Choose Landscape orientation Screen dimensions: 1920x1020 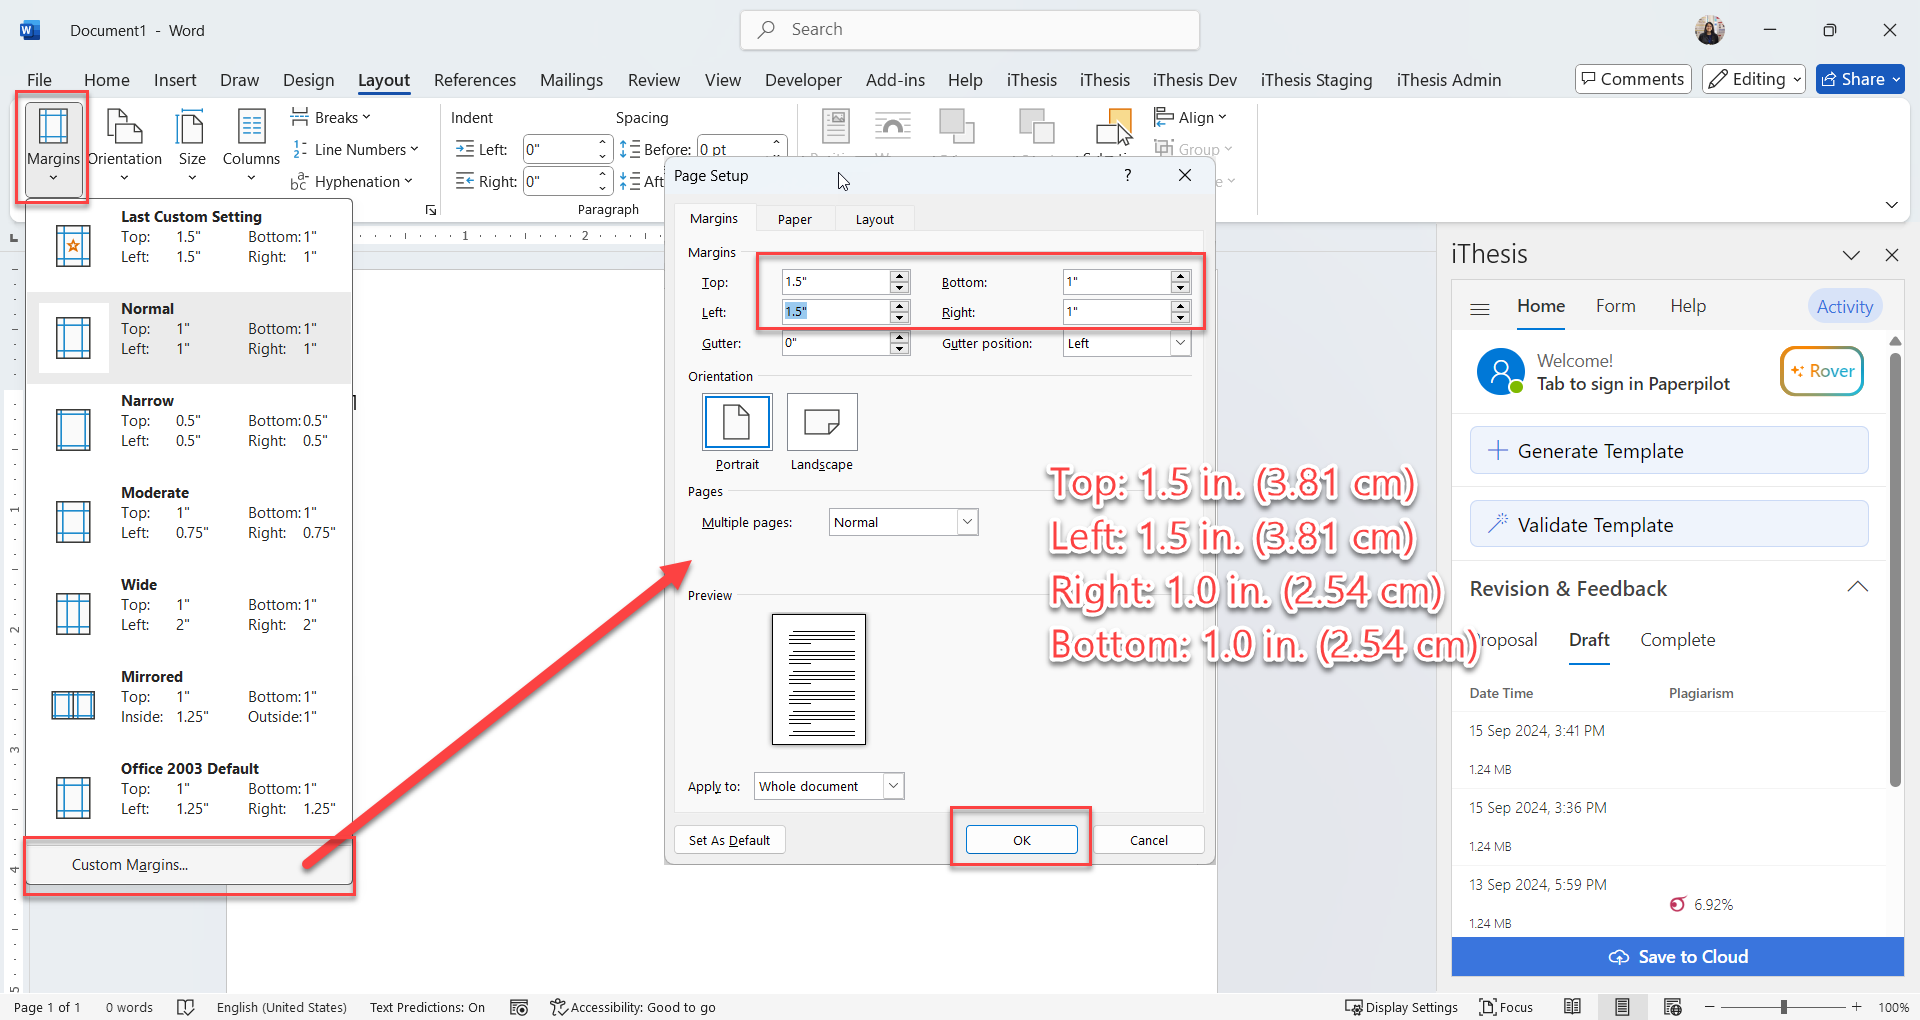click(822, 422)
